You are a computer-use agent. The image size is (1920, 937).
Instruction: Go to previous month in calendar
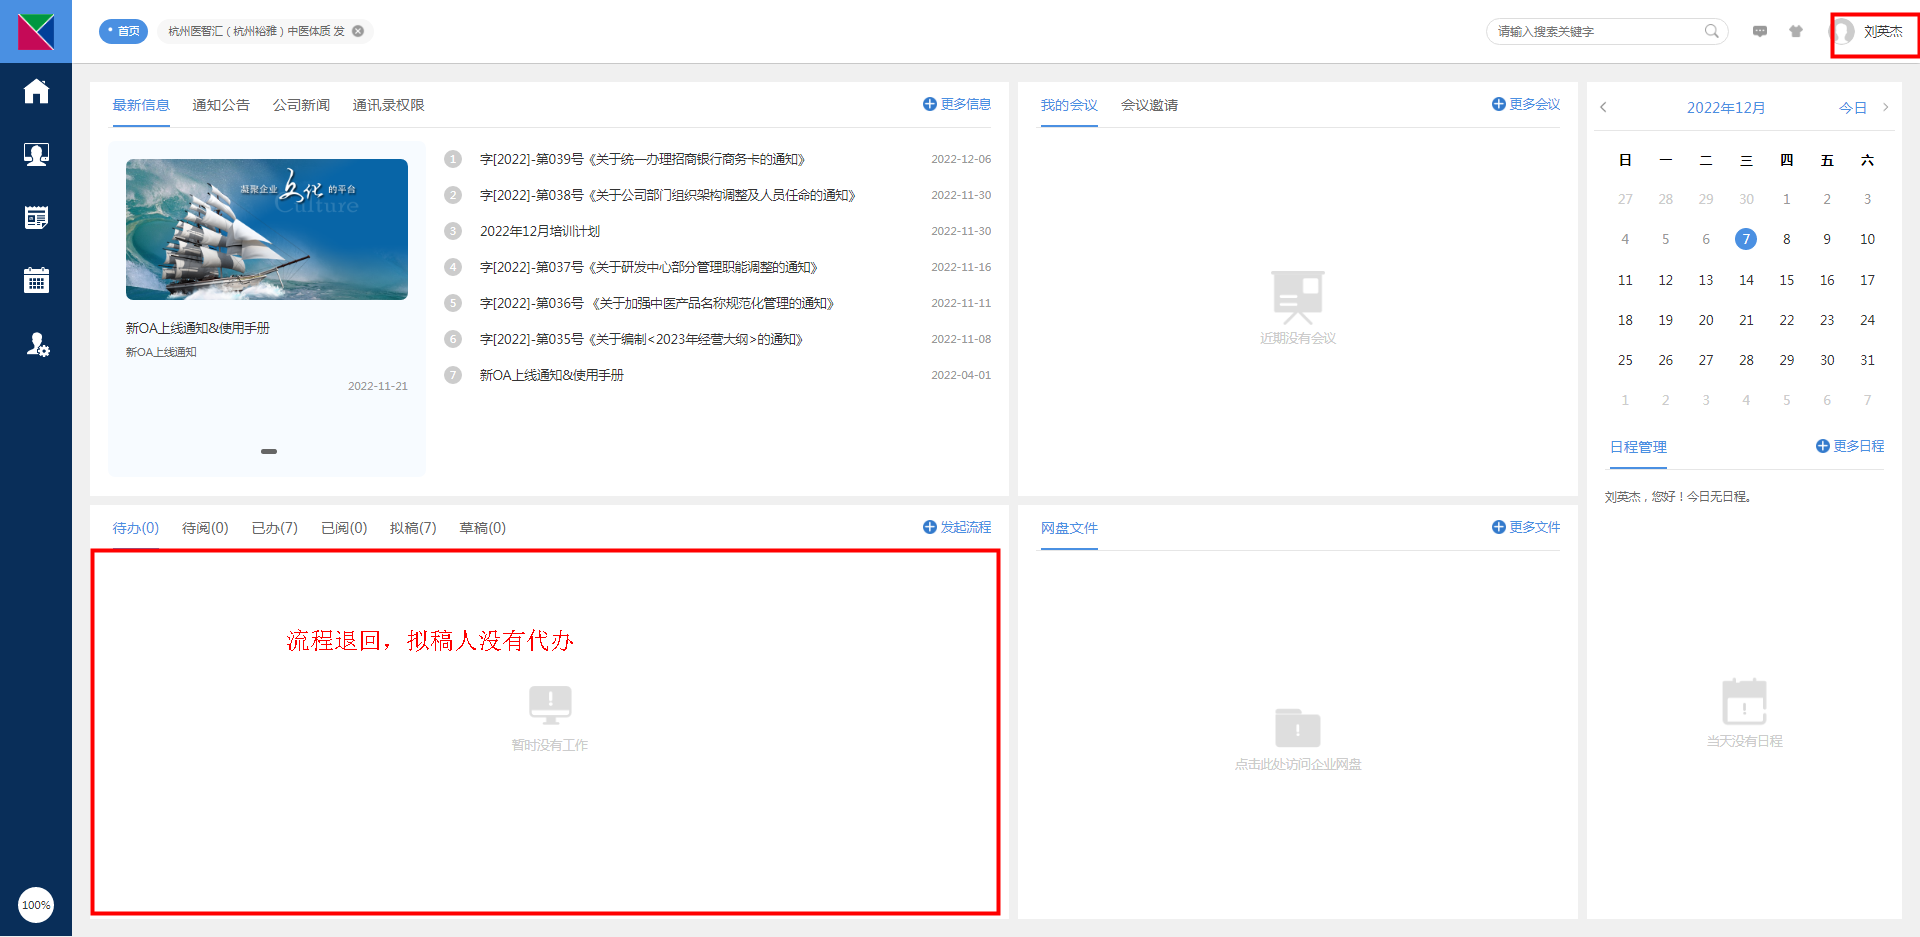pyautogui.click(x=1603, y=107)
